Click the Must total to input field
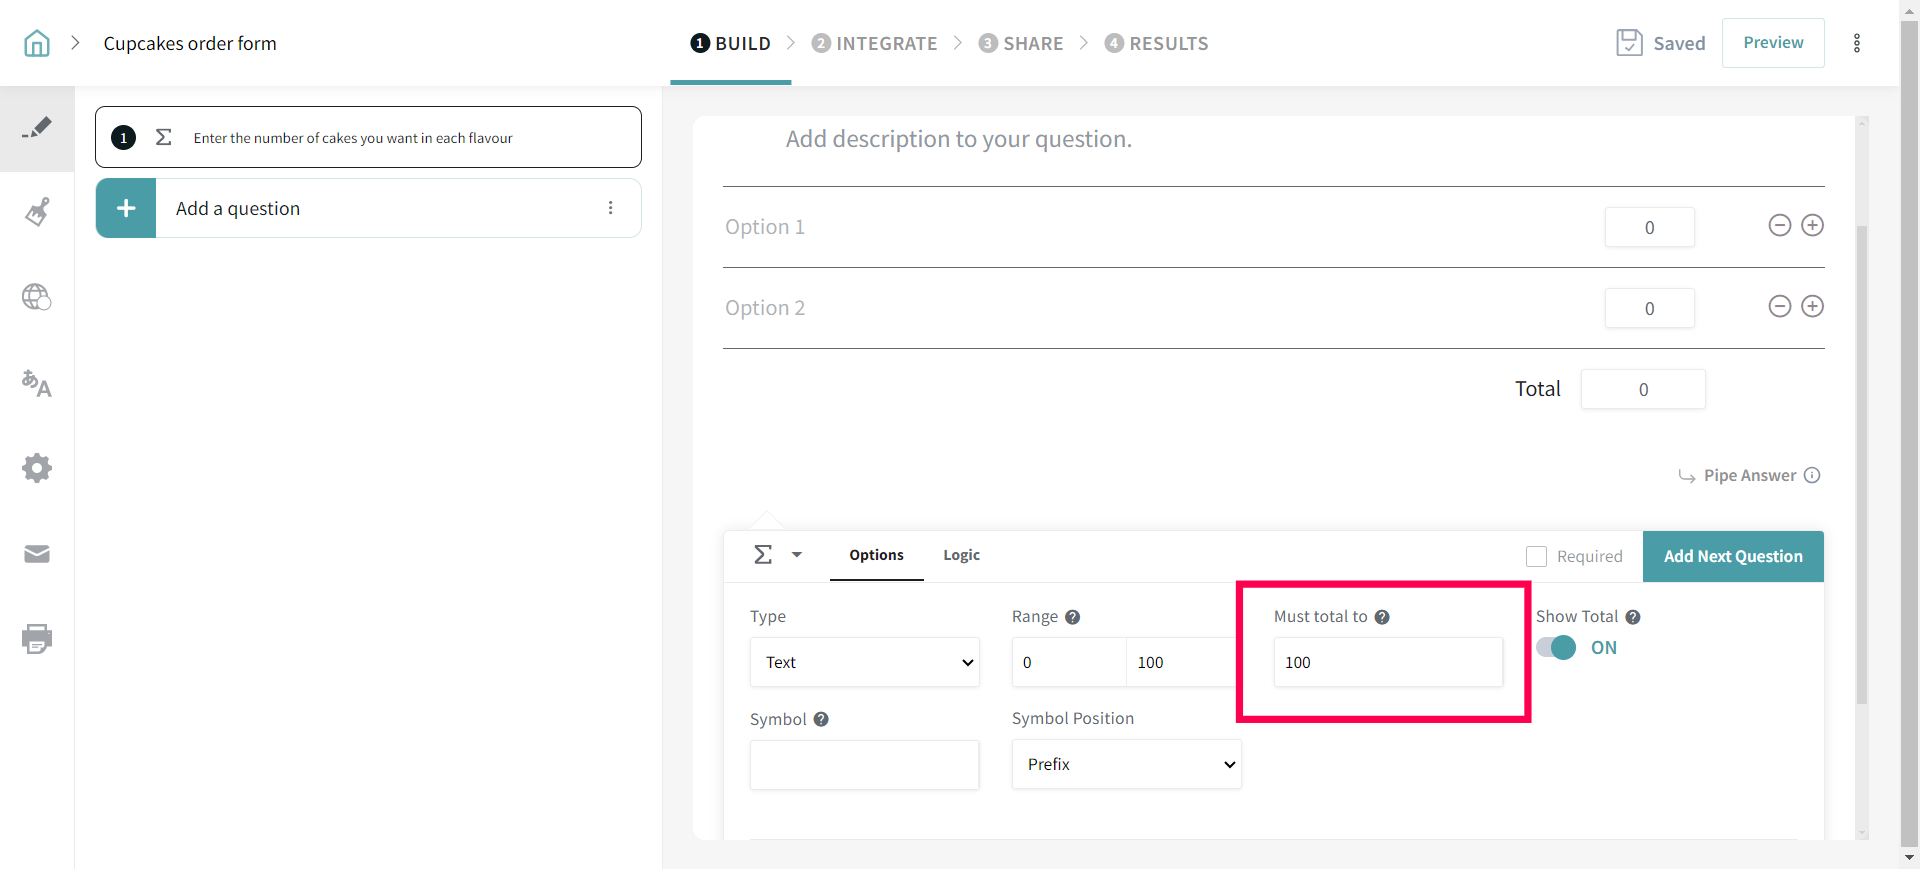The image size is (1920, 869). click(x=1387, y=662)
